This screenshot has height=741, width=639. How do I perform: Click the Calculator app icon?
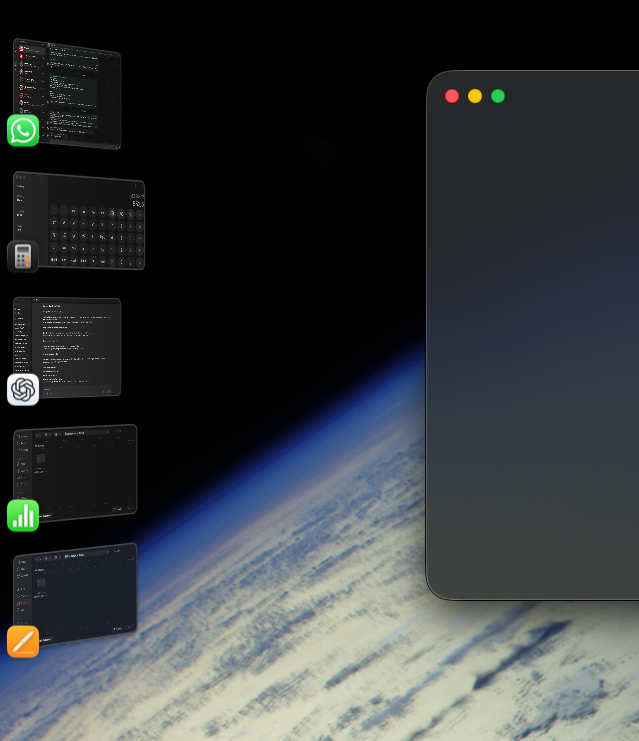tap(23, 257)
